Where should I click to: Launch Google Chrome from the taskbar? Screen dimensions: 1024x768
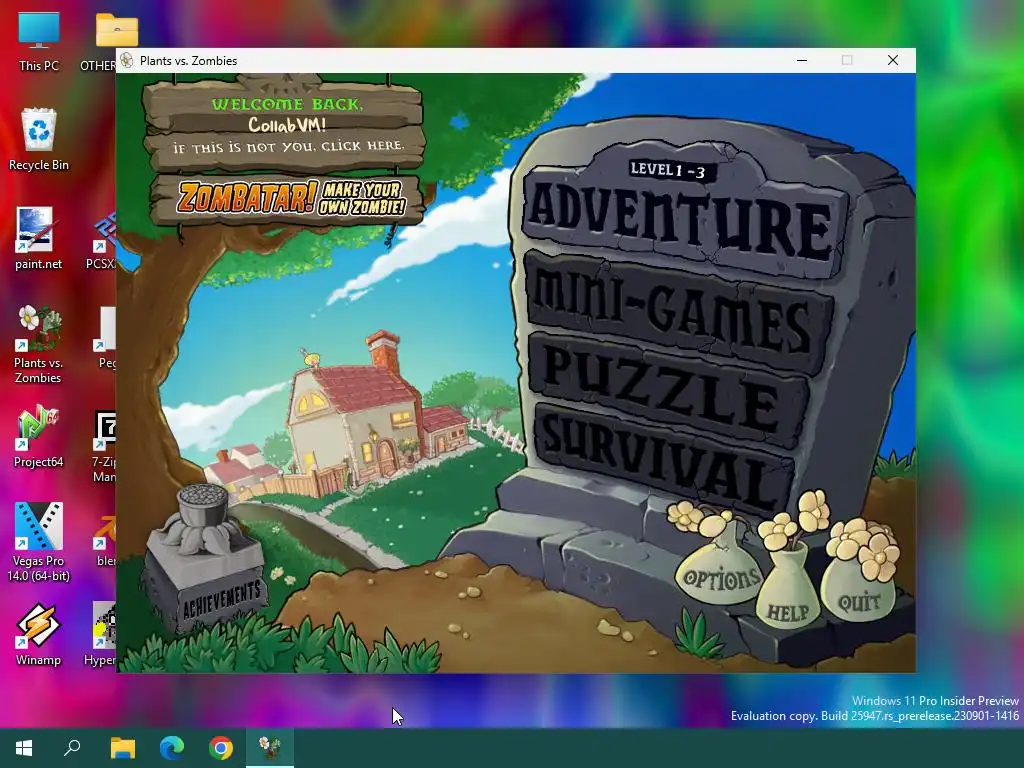click(x=221, y=748)
